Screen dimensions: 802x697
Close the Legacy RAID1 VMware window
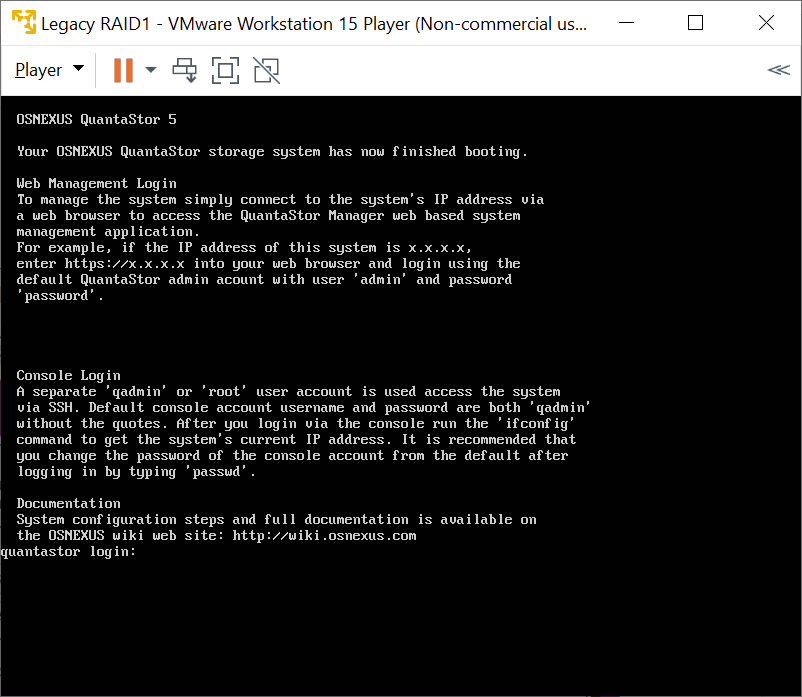766,23
